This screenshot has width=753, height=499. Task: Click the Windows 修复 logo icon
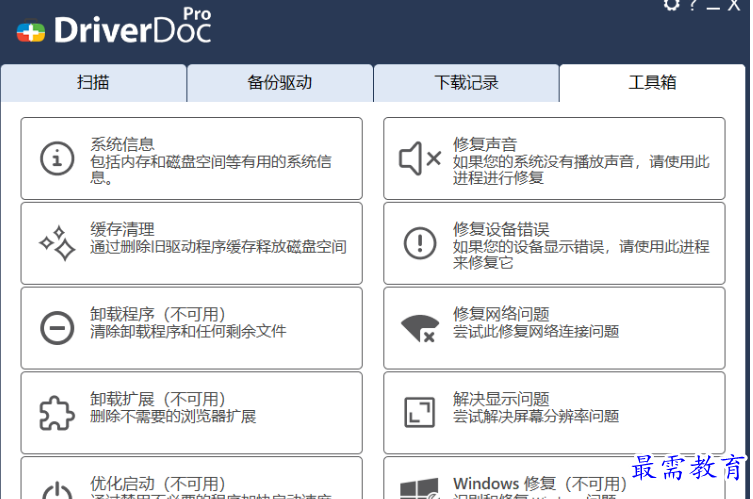click(420, 489)
